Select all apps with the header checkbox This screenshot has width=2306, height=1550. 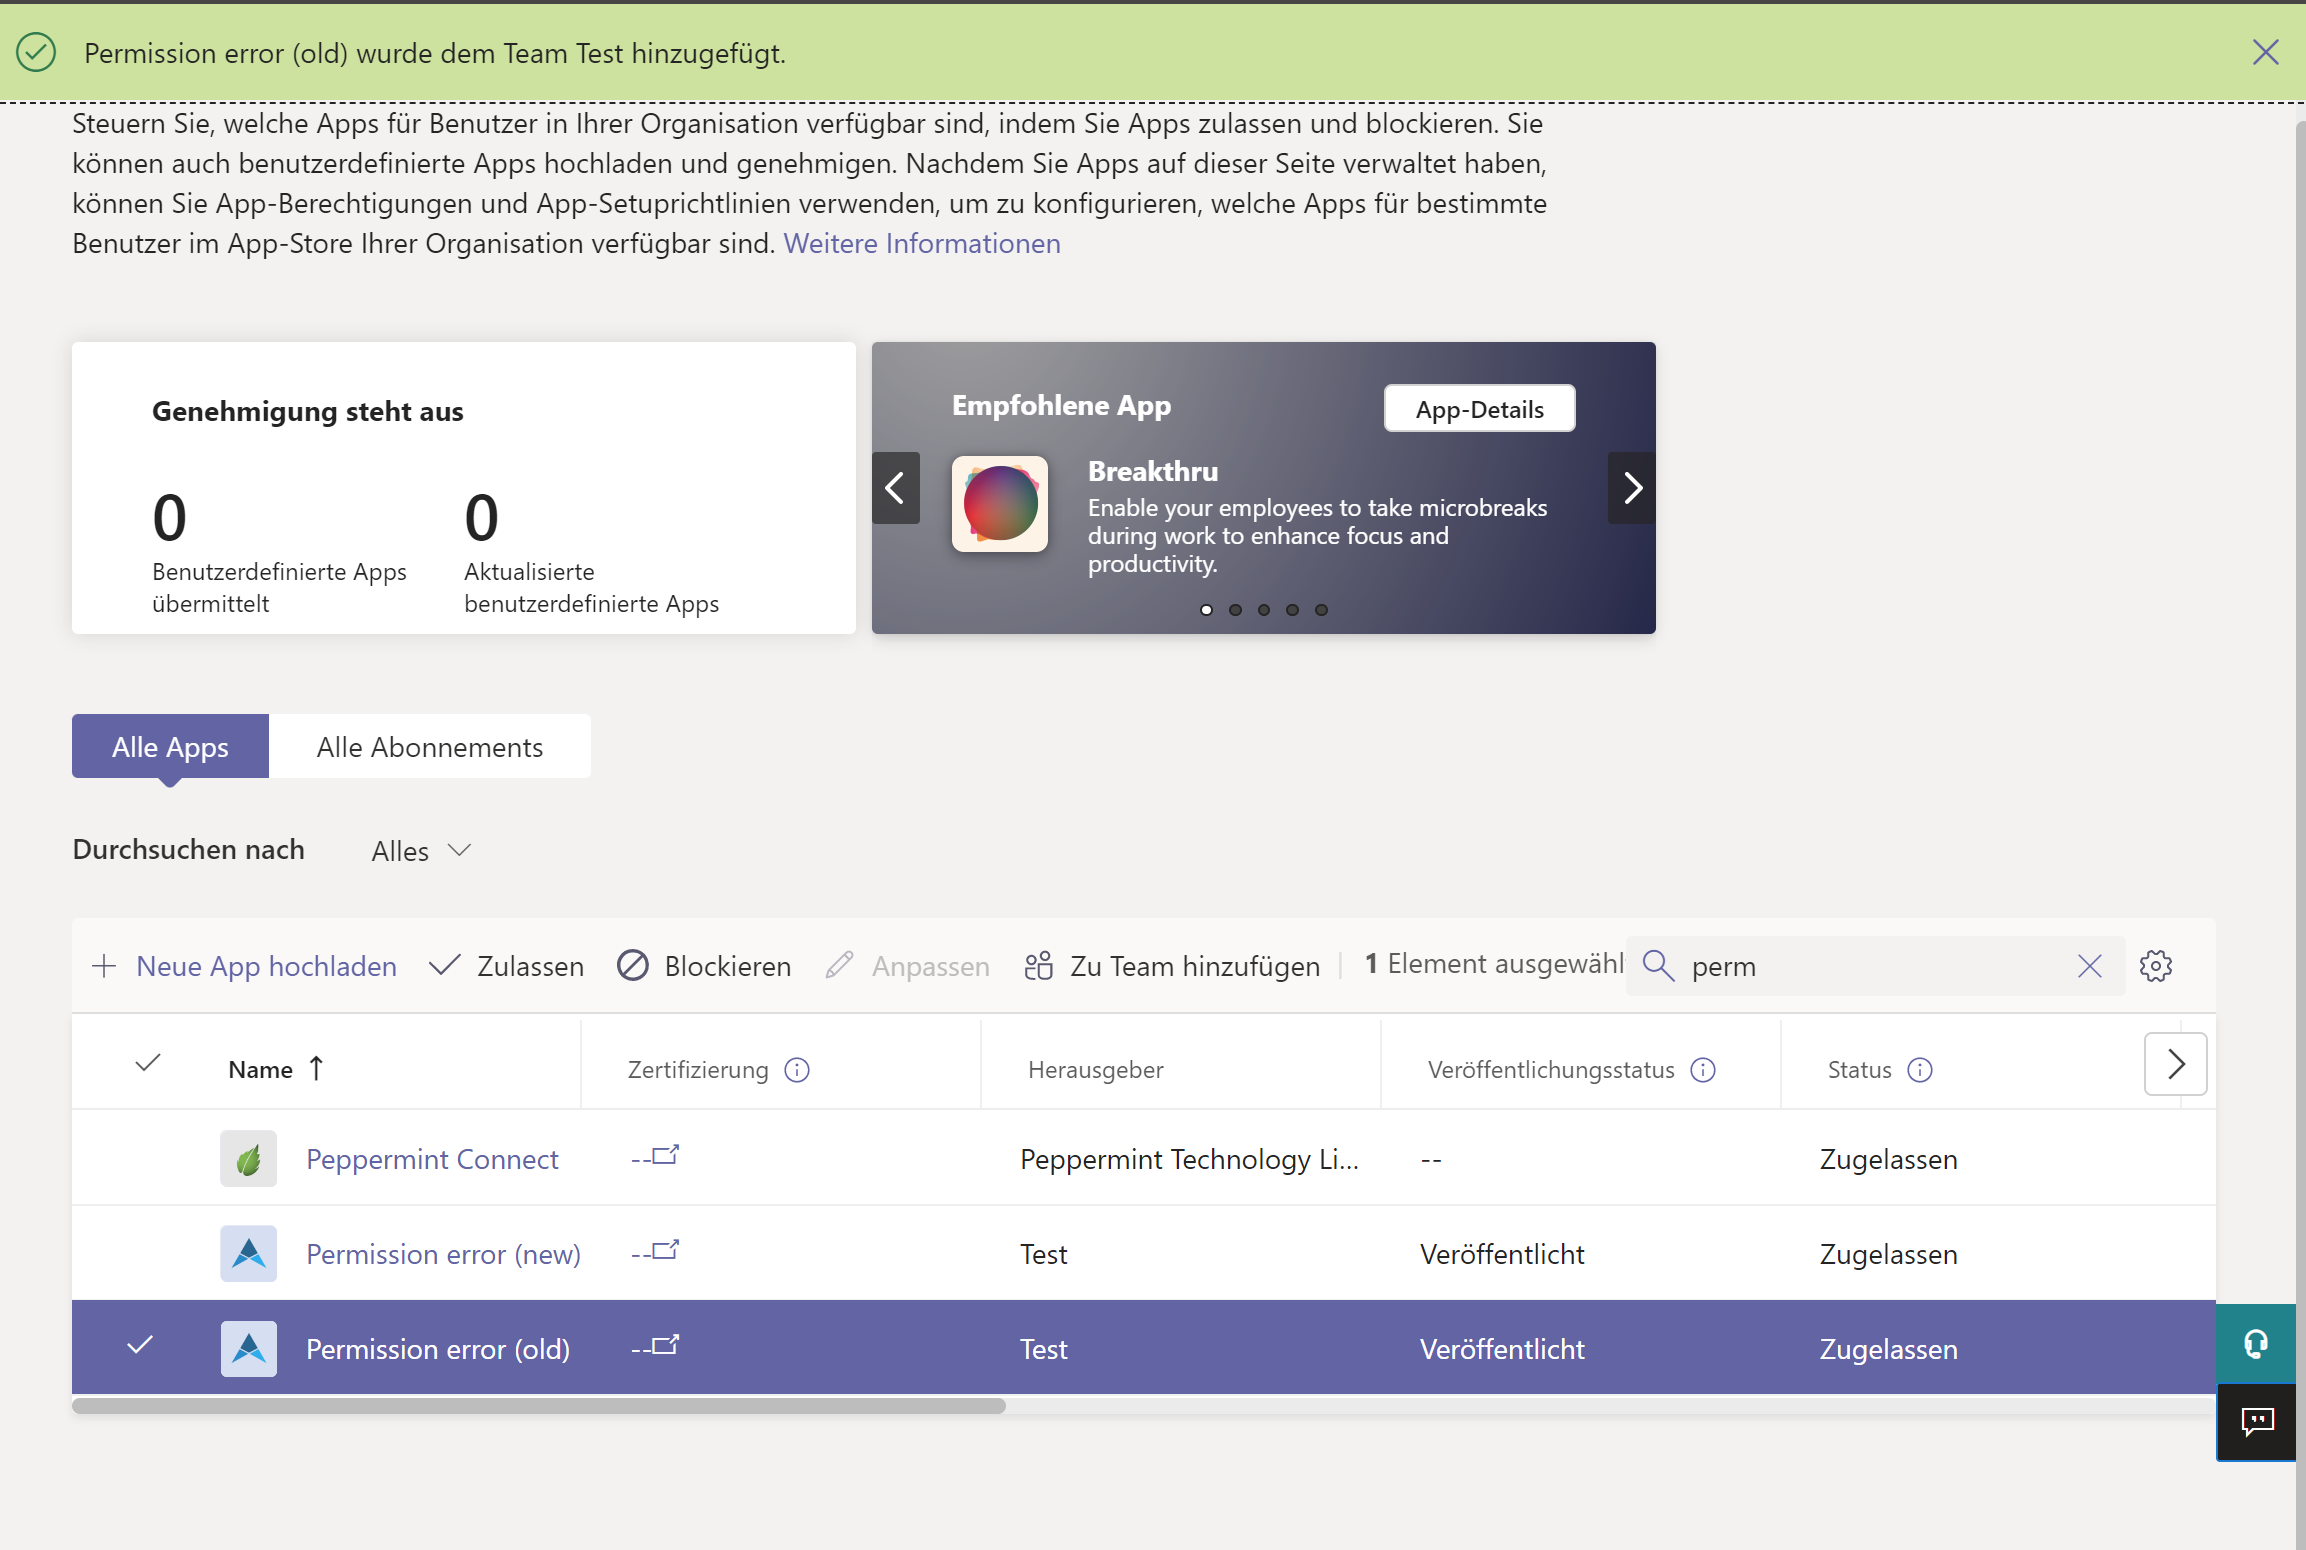coord(147,1064)
